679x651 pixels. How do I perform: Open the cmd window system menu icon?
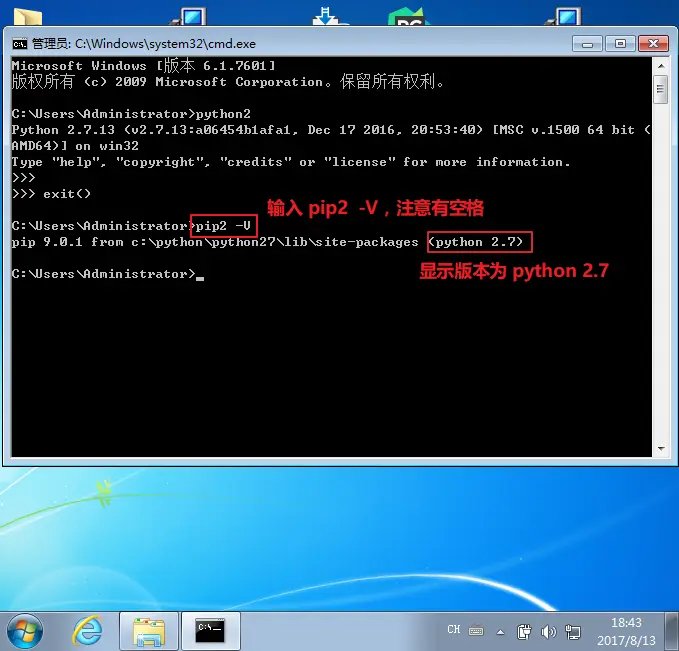point(19,44)
